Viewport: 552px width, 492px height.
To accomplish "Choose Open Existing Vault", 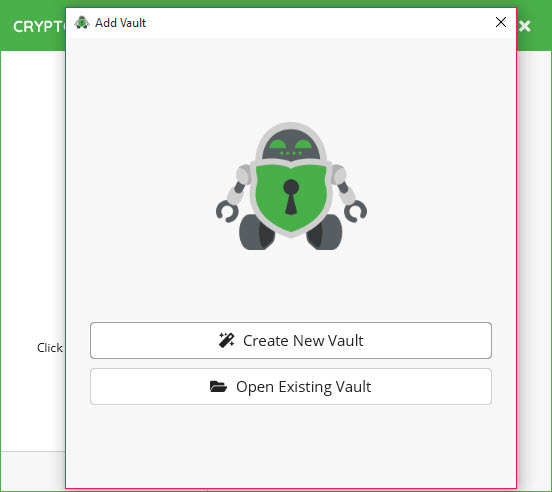I will click(x=291, y=386).
